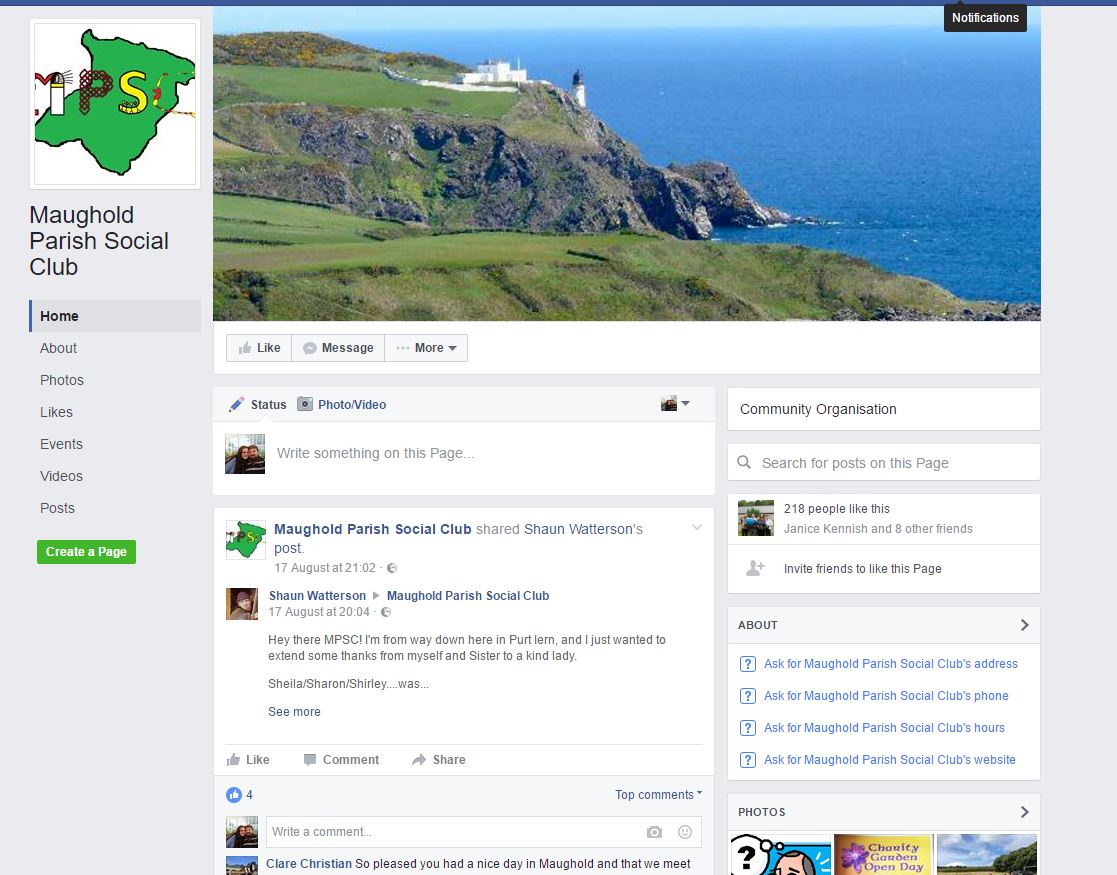Click the pencil Status icon
The image size is (1117, 875).
tap(237, 405)
